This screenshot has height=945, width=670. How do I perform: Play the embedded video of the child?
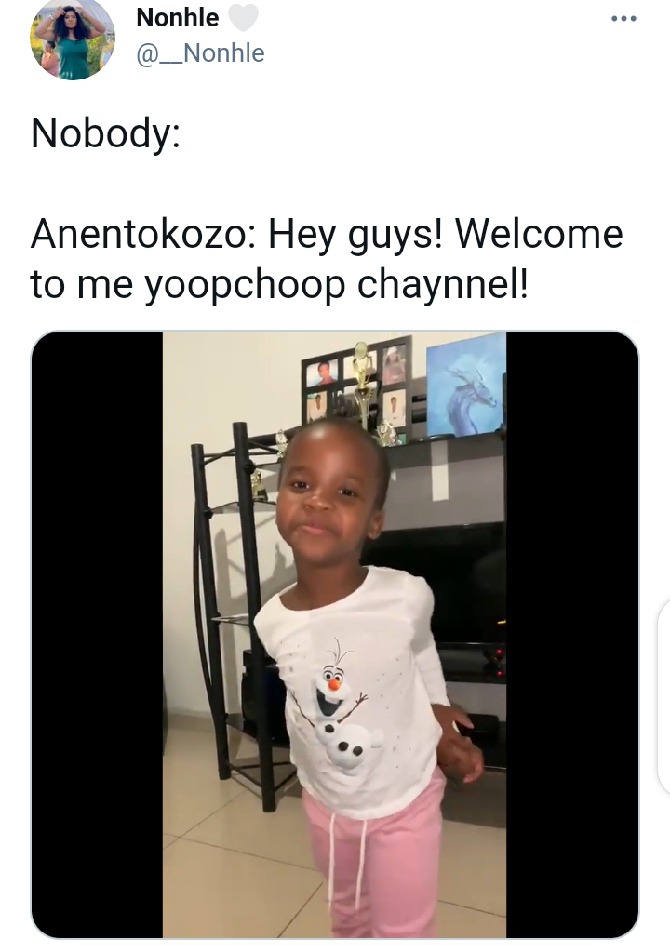pos(334,634)
